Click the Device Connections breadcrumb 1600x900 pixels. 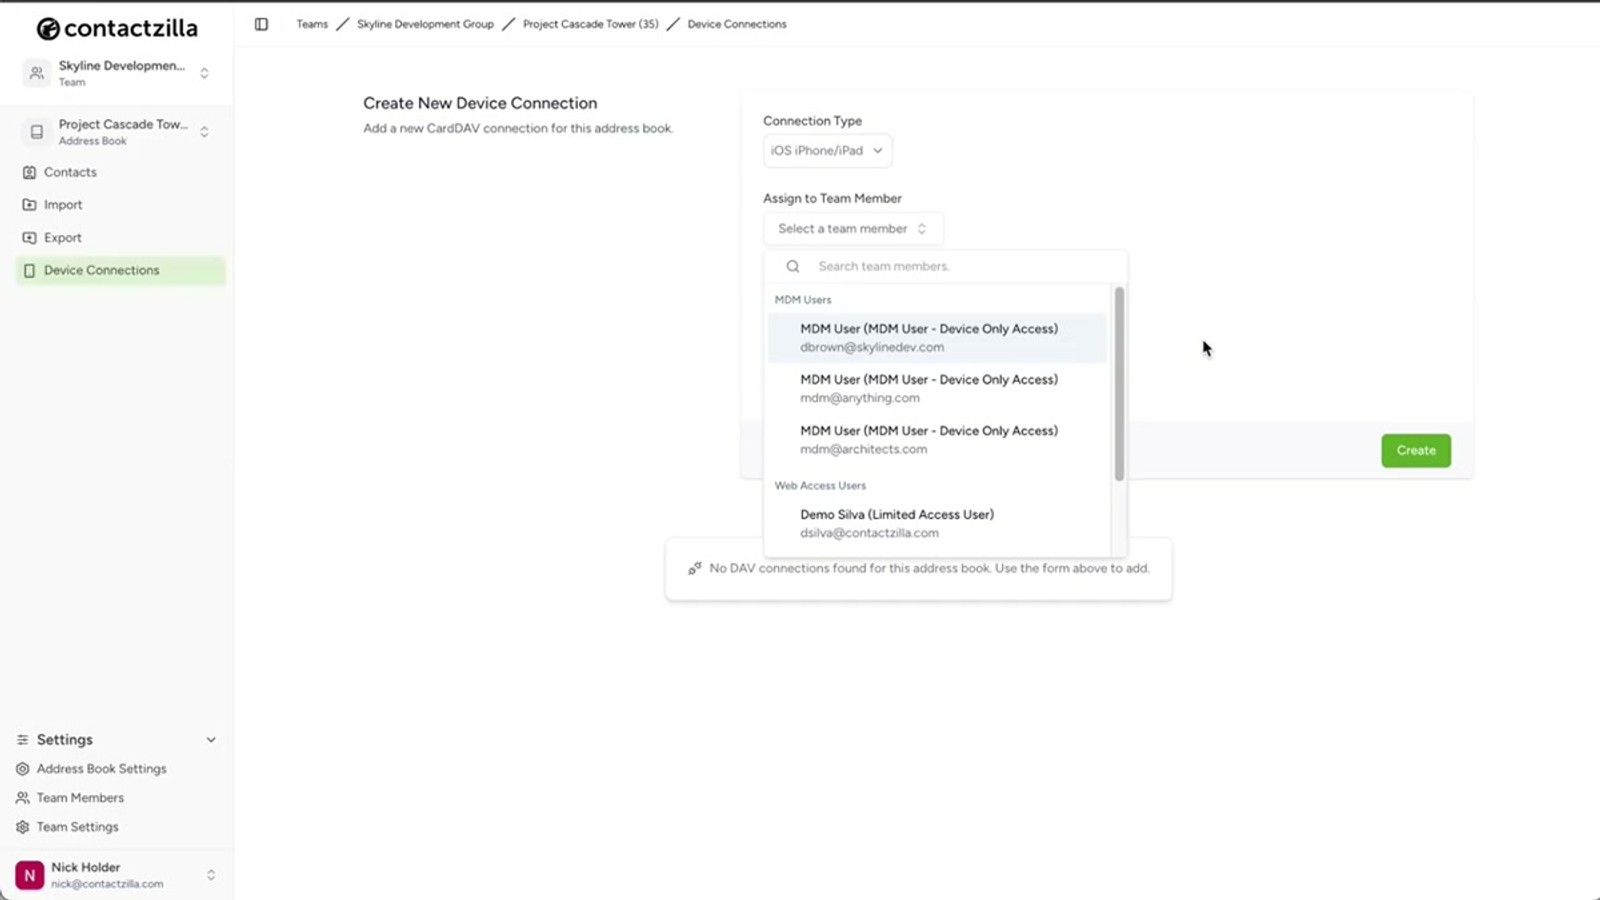coord(737,24)
